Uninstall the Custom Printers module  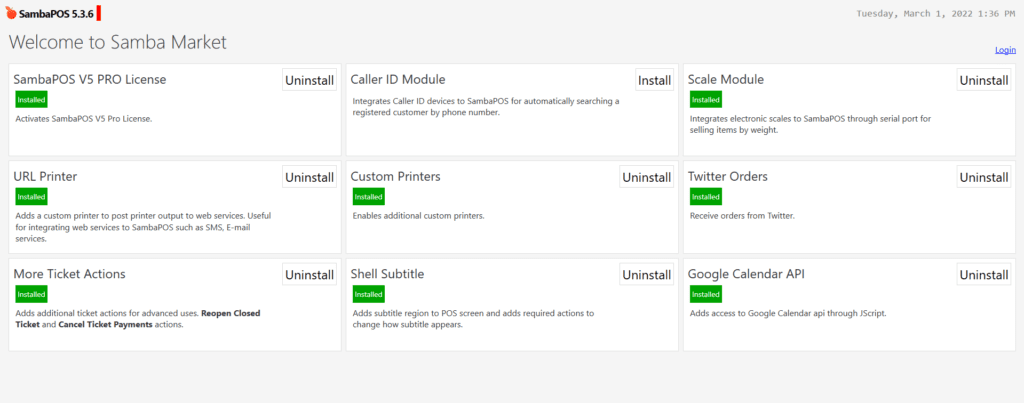[646, 177]
